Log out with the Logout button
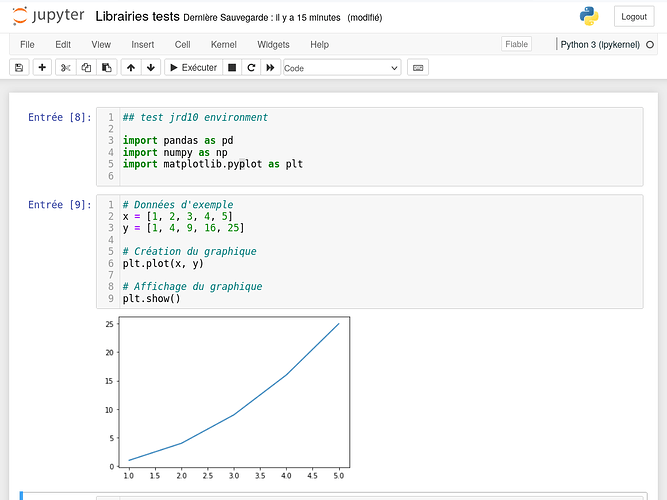The height and width of the screenshot is (500, 667). click(634, 17)
